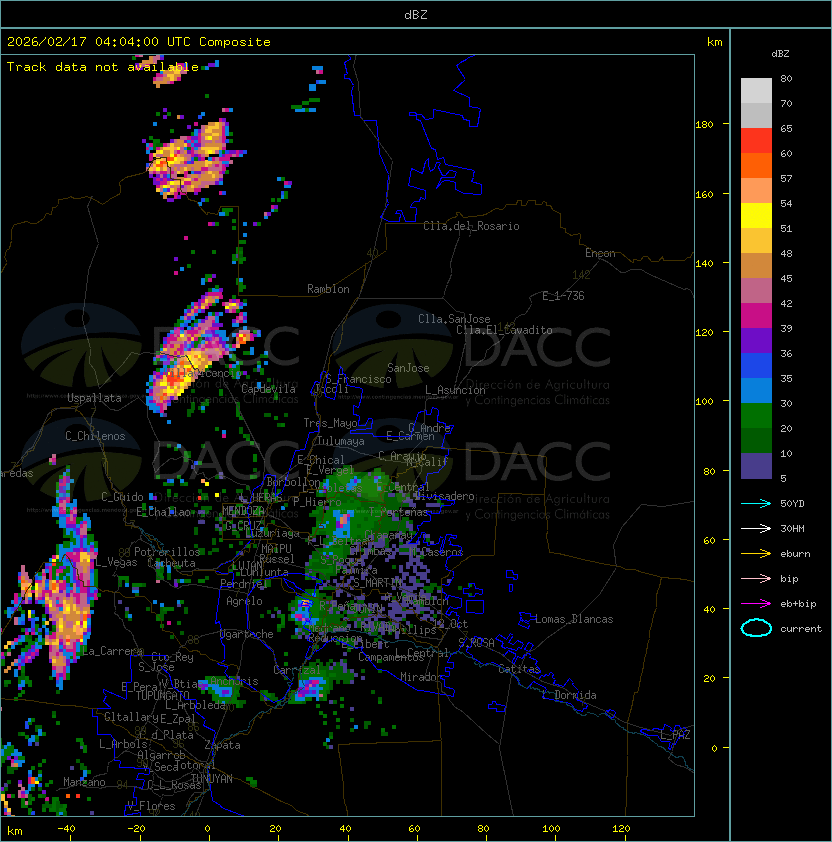Select the red swatch below 65 dBZ
The image size is (832, 842).
pyautogui.click(x=756, y=140)
